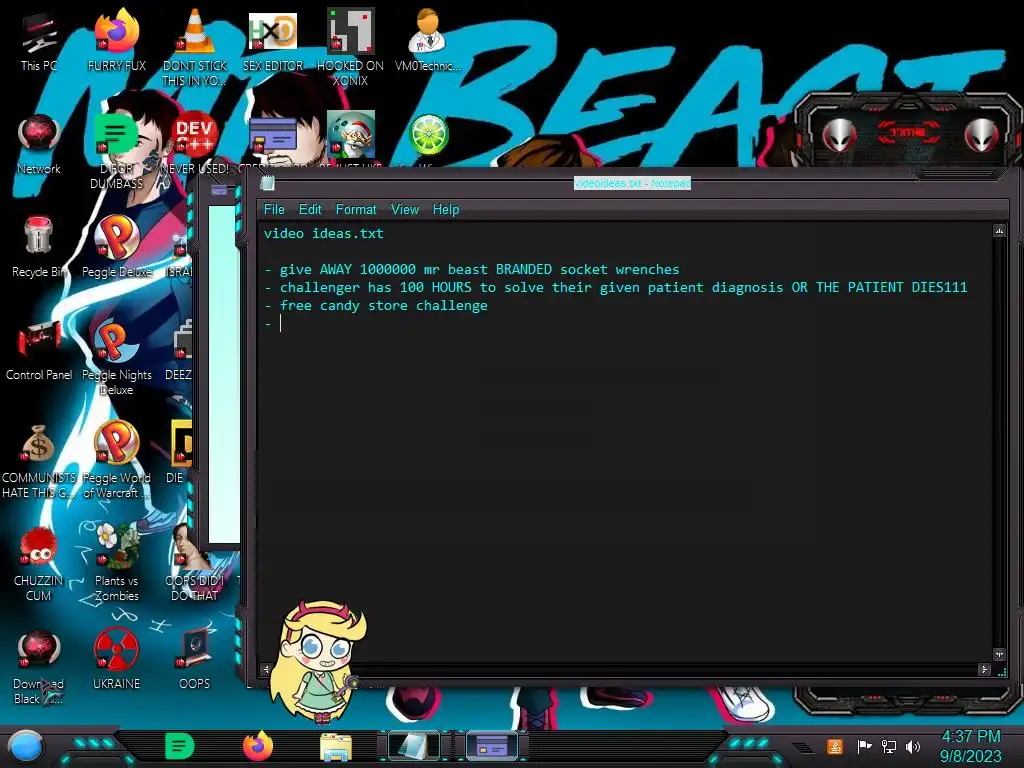Launch Firefox from the taskbar
Image resolution: width=1024 pixels, height=768 pixels.
[258, 746]
